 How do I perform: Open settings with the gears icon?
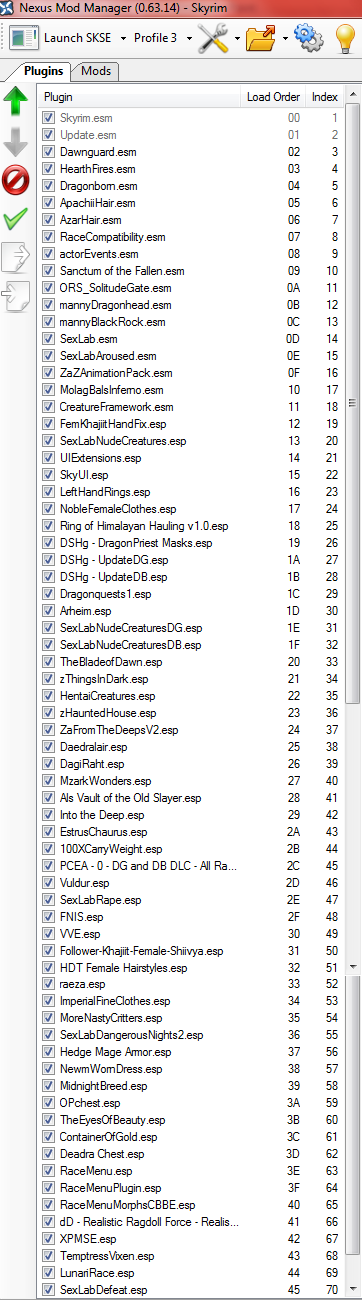click(310, 39)
